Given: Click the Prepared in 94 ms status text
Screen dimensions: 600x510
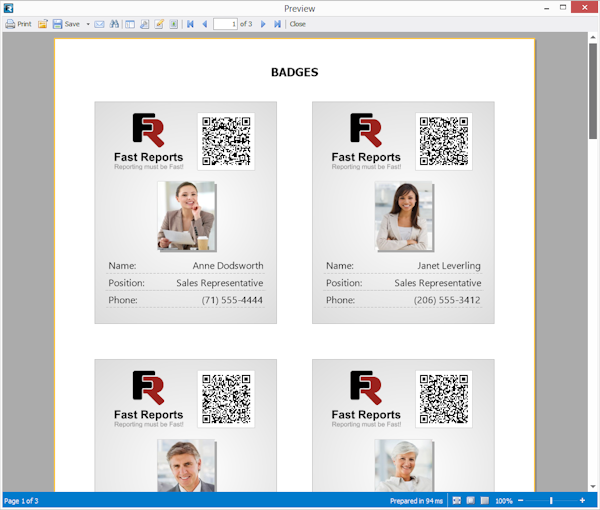Looking at the screenshot, I should (x=416, y=501).
